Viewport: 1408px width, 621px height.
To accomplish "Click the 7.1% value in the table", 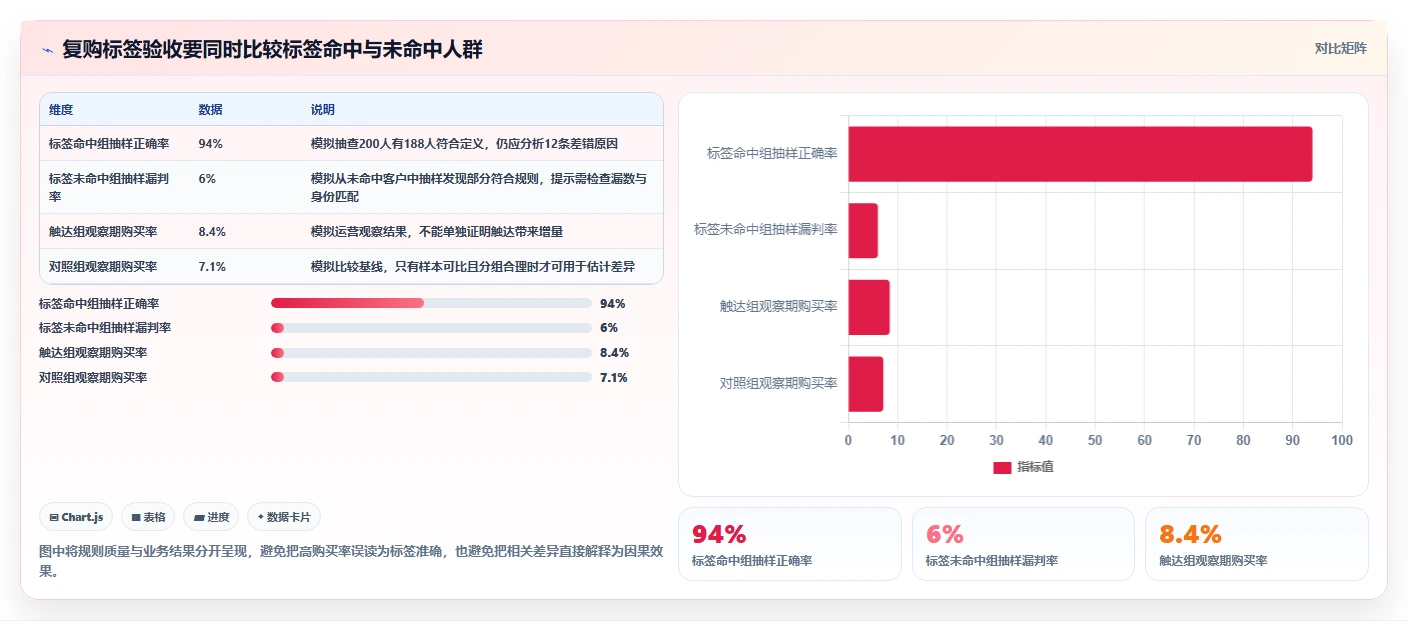I will point(213,266).
